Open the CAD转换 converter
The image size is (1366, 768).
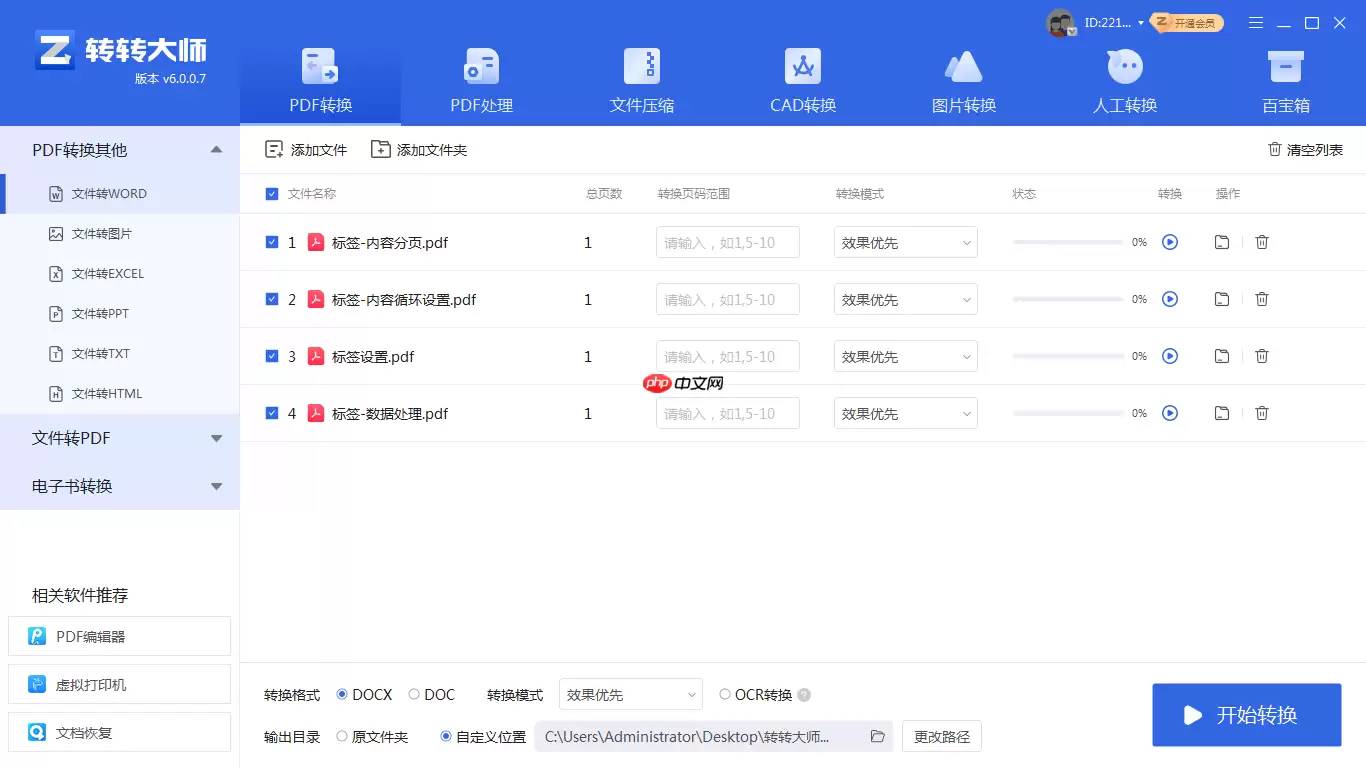point(802,80)
